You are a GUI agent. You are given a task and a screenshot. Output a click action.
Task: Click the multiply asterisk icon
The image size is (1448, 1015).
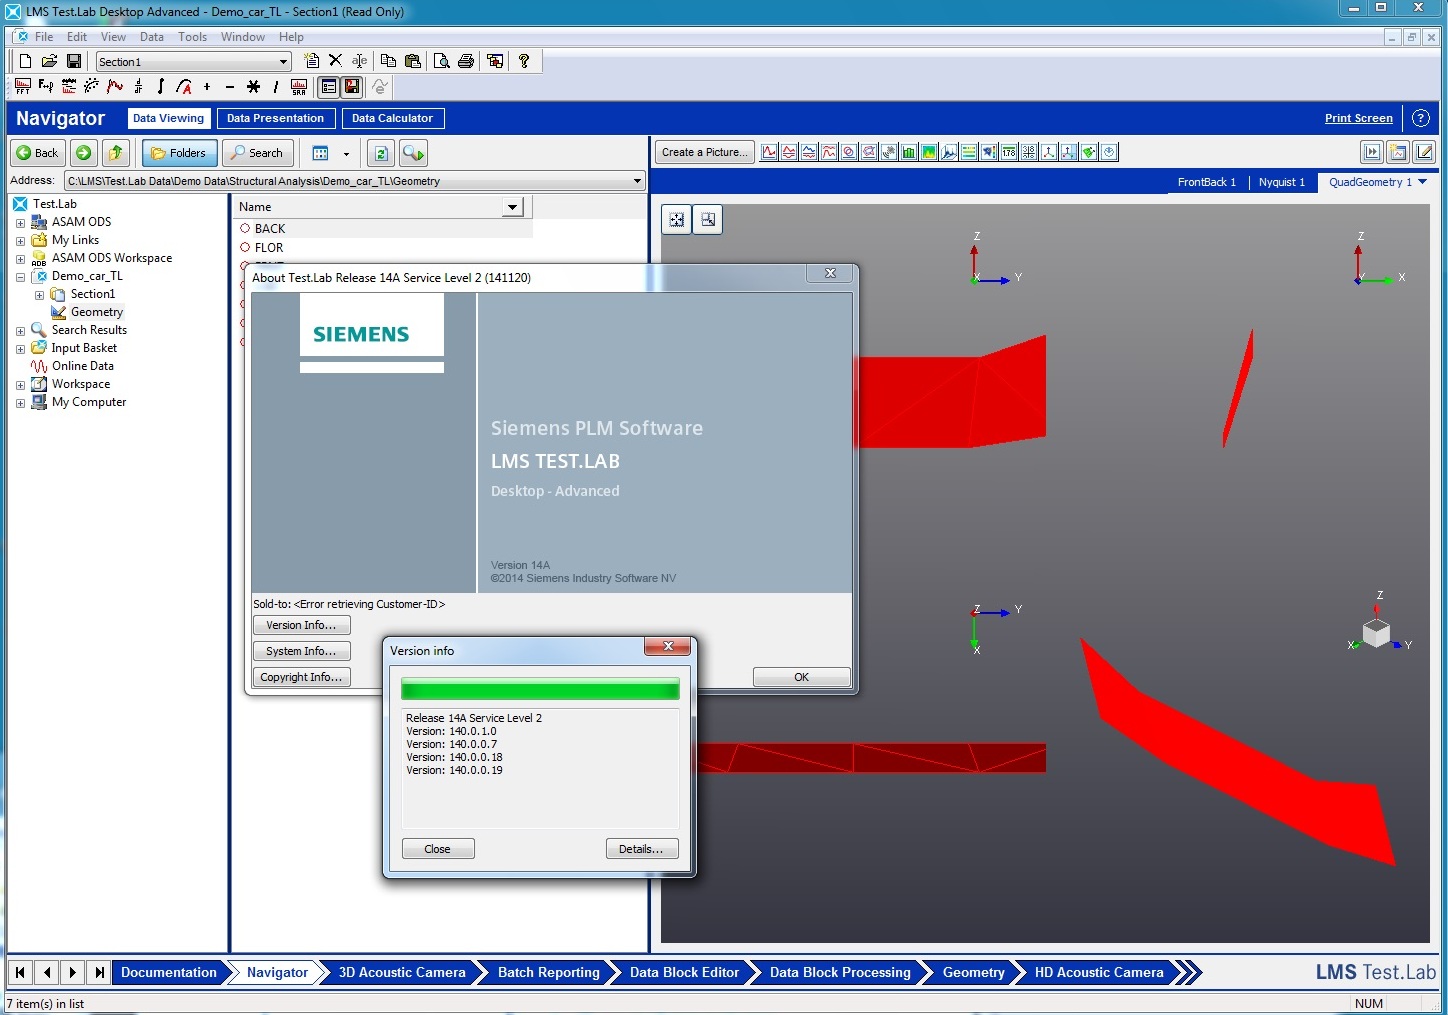253,87
